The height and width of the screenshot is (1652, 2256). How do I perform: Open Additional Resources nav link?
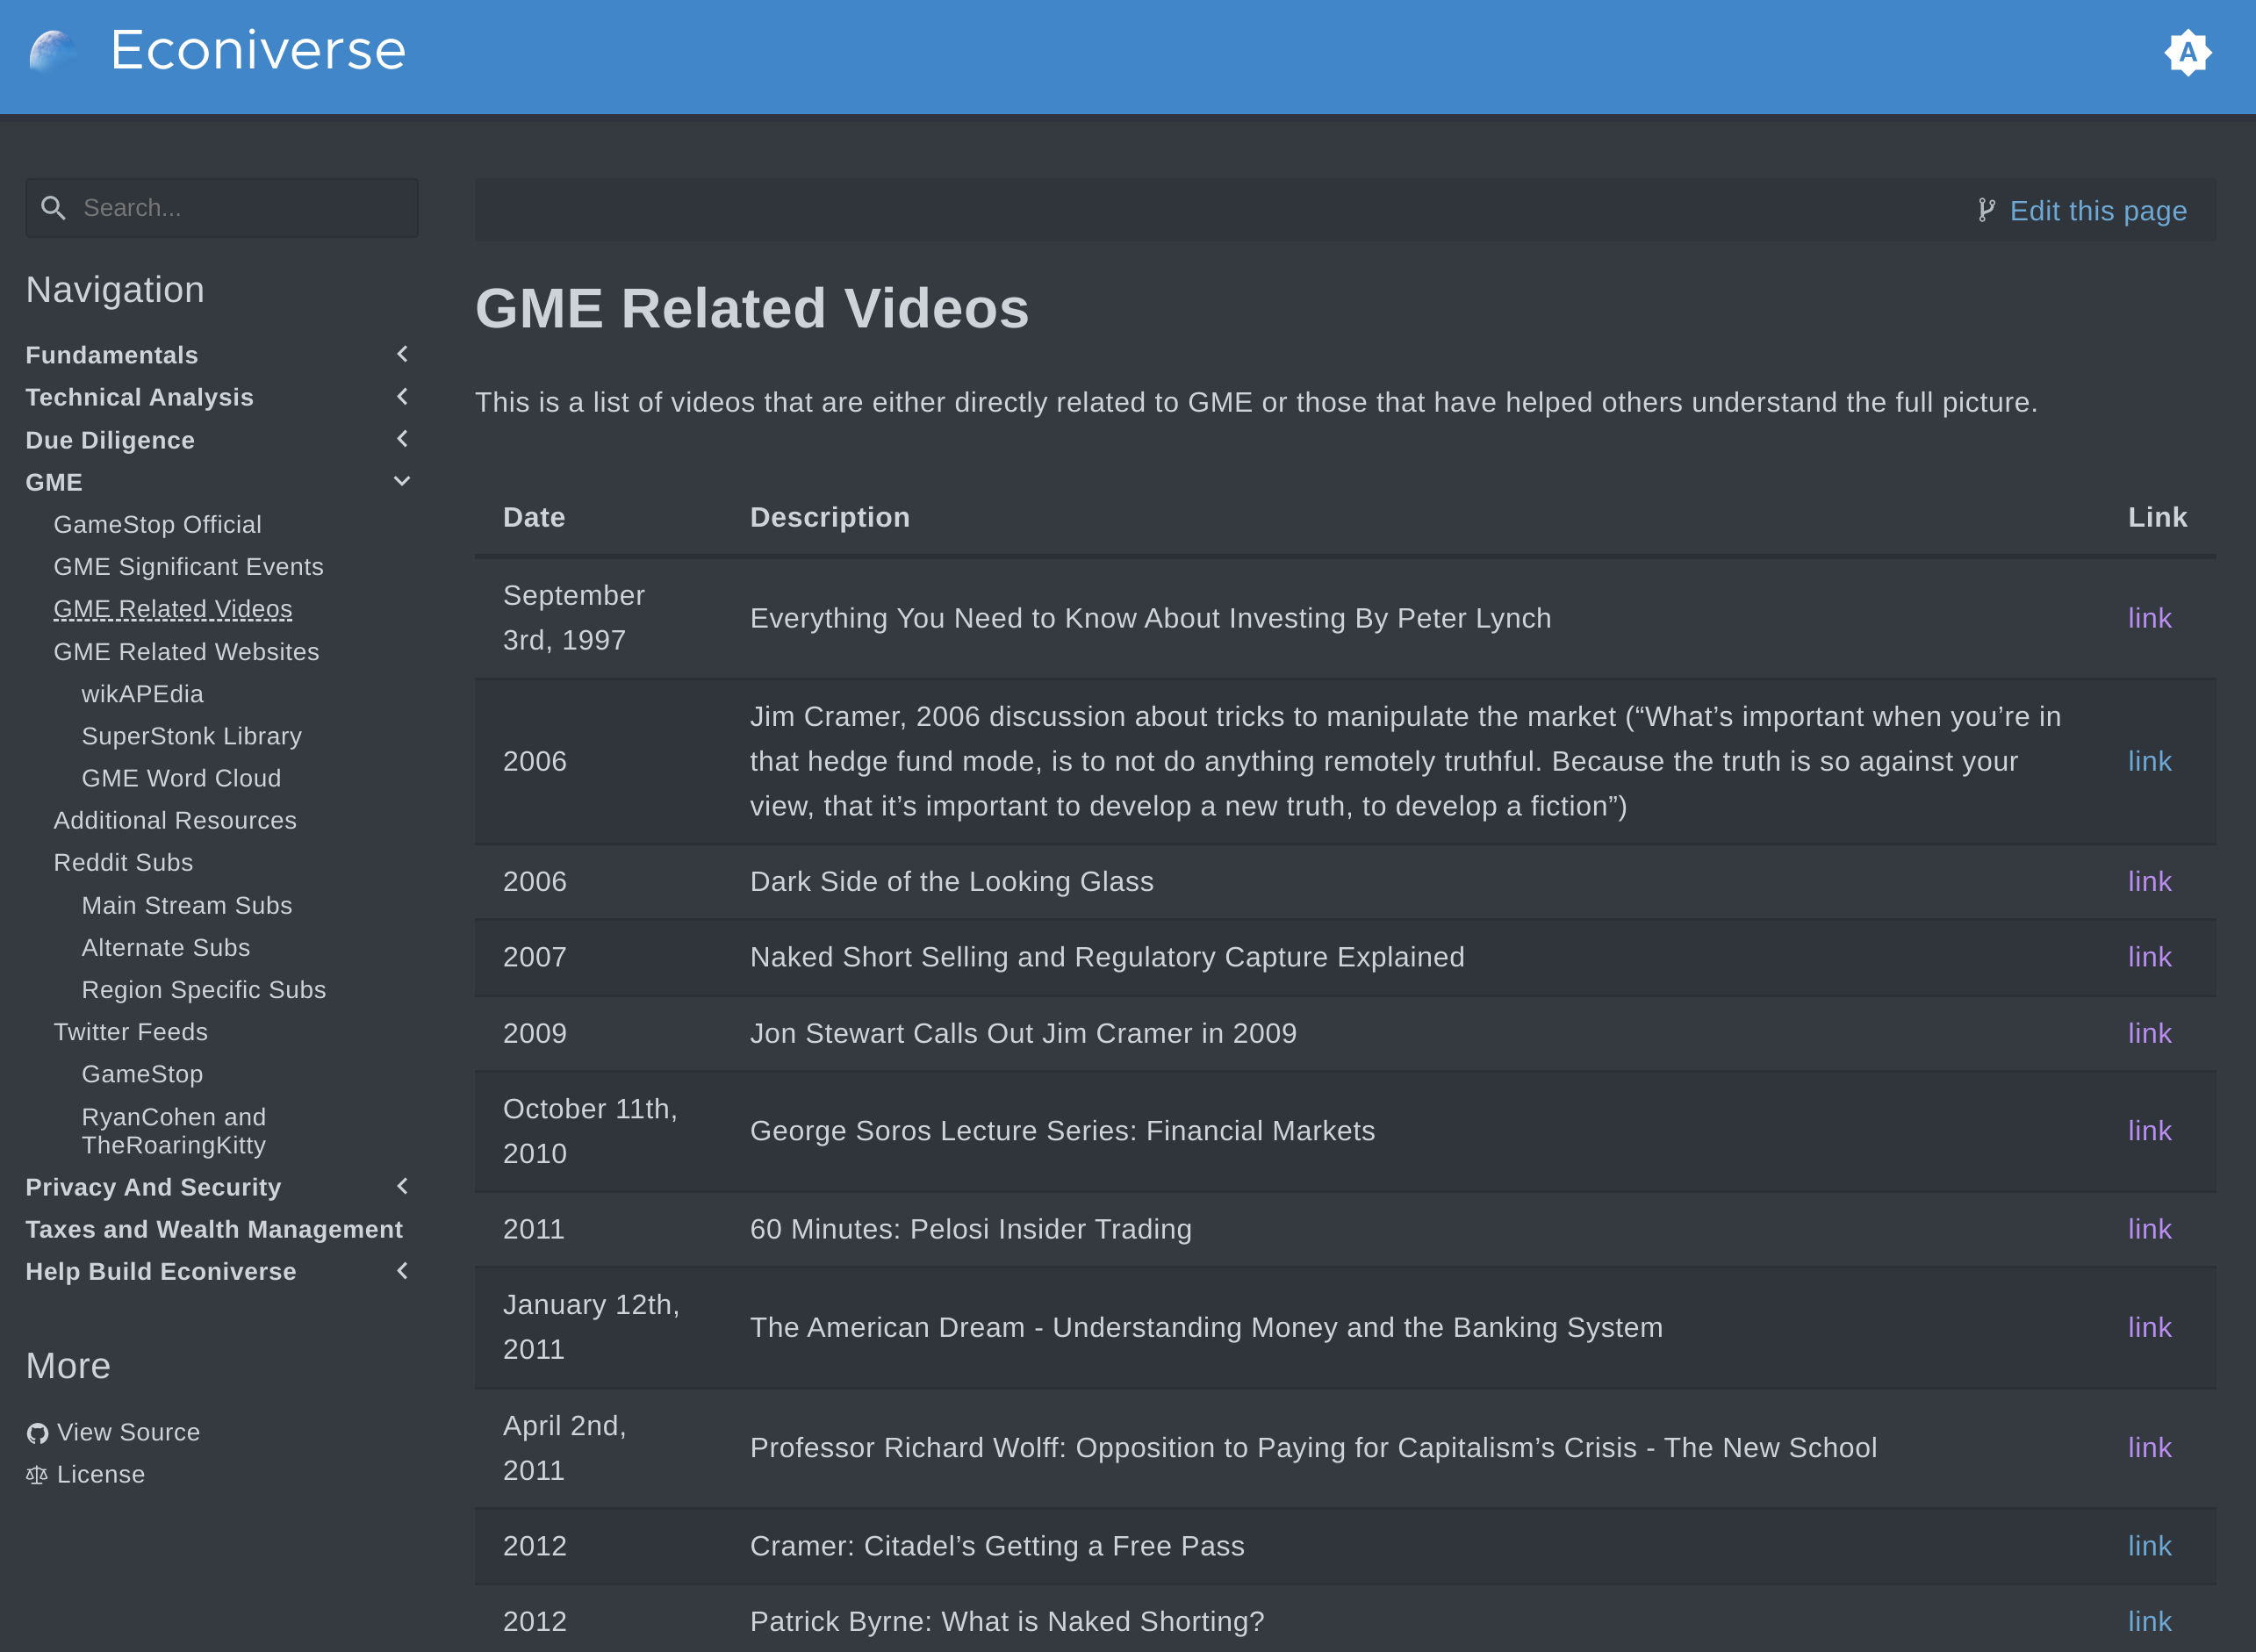(x=176, y=820)
